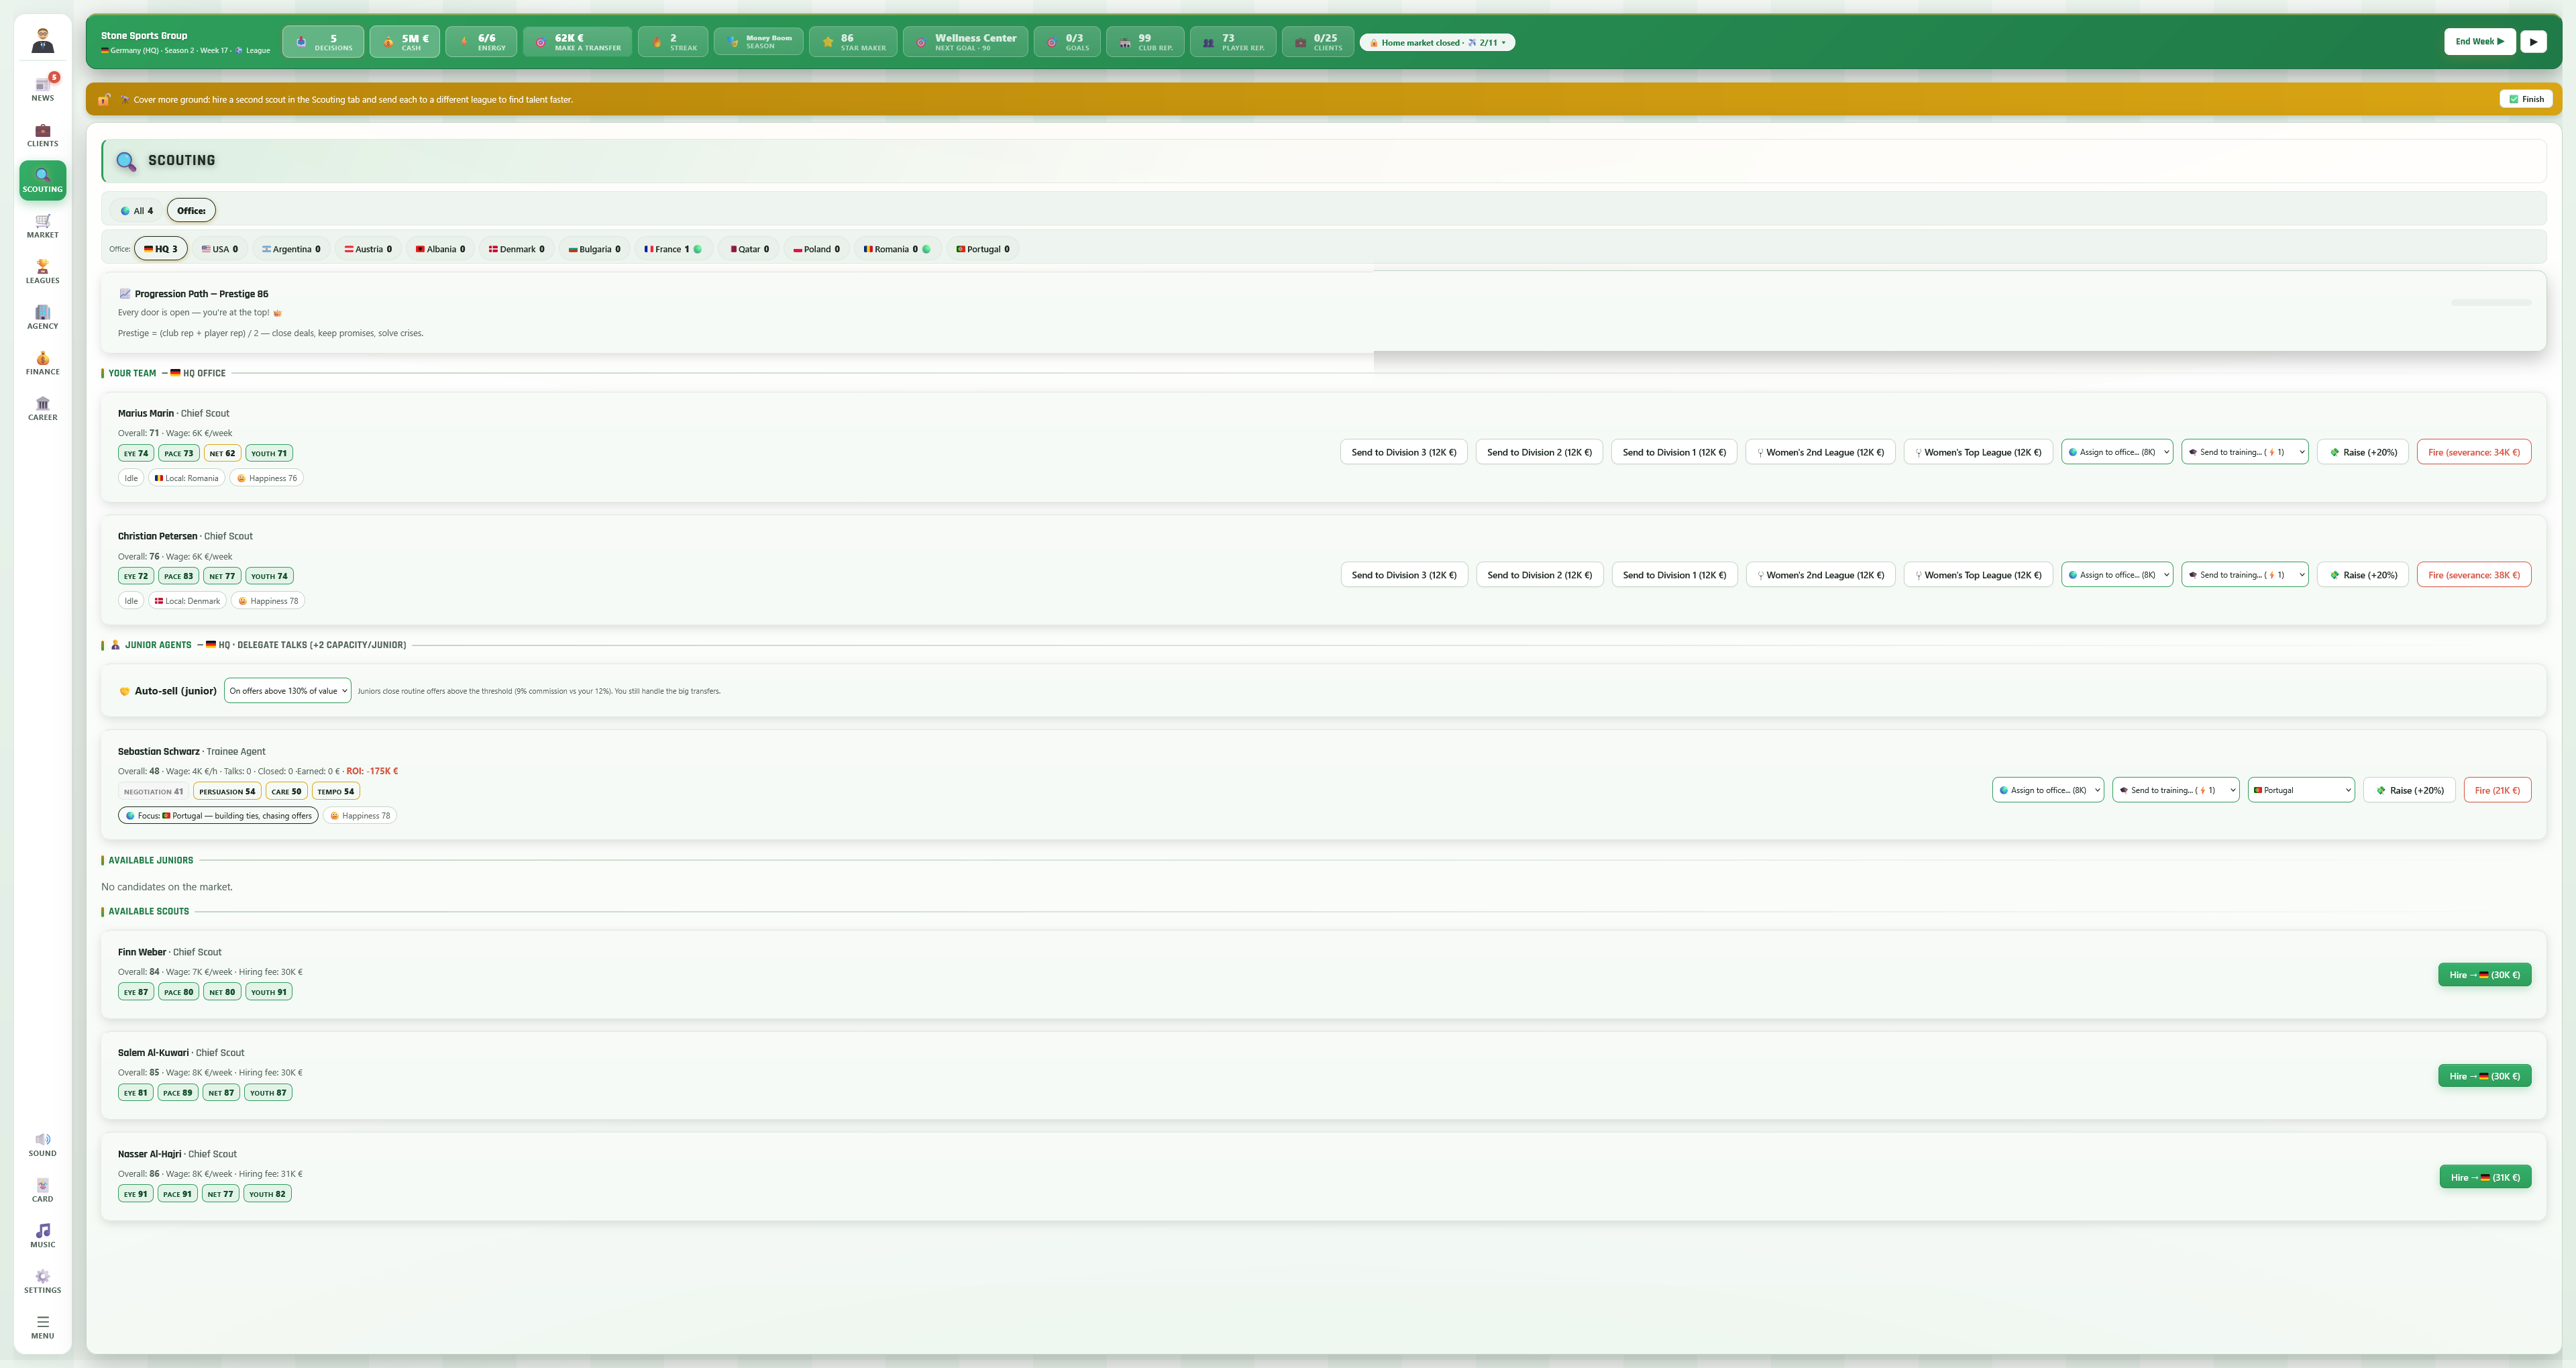Open the Leagues trophy icon

click(x=42, y=271)
